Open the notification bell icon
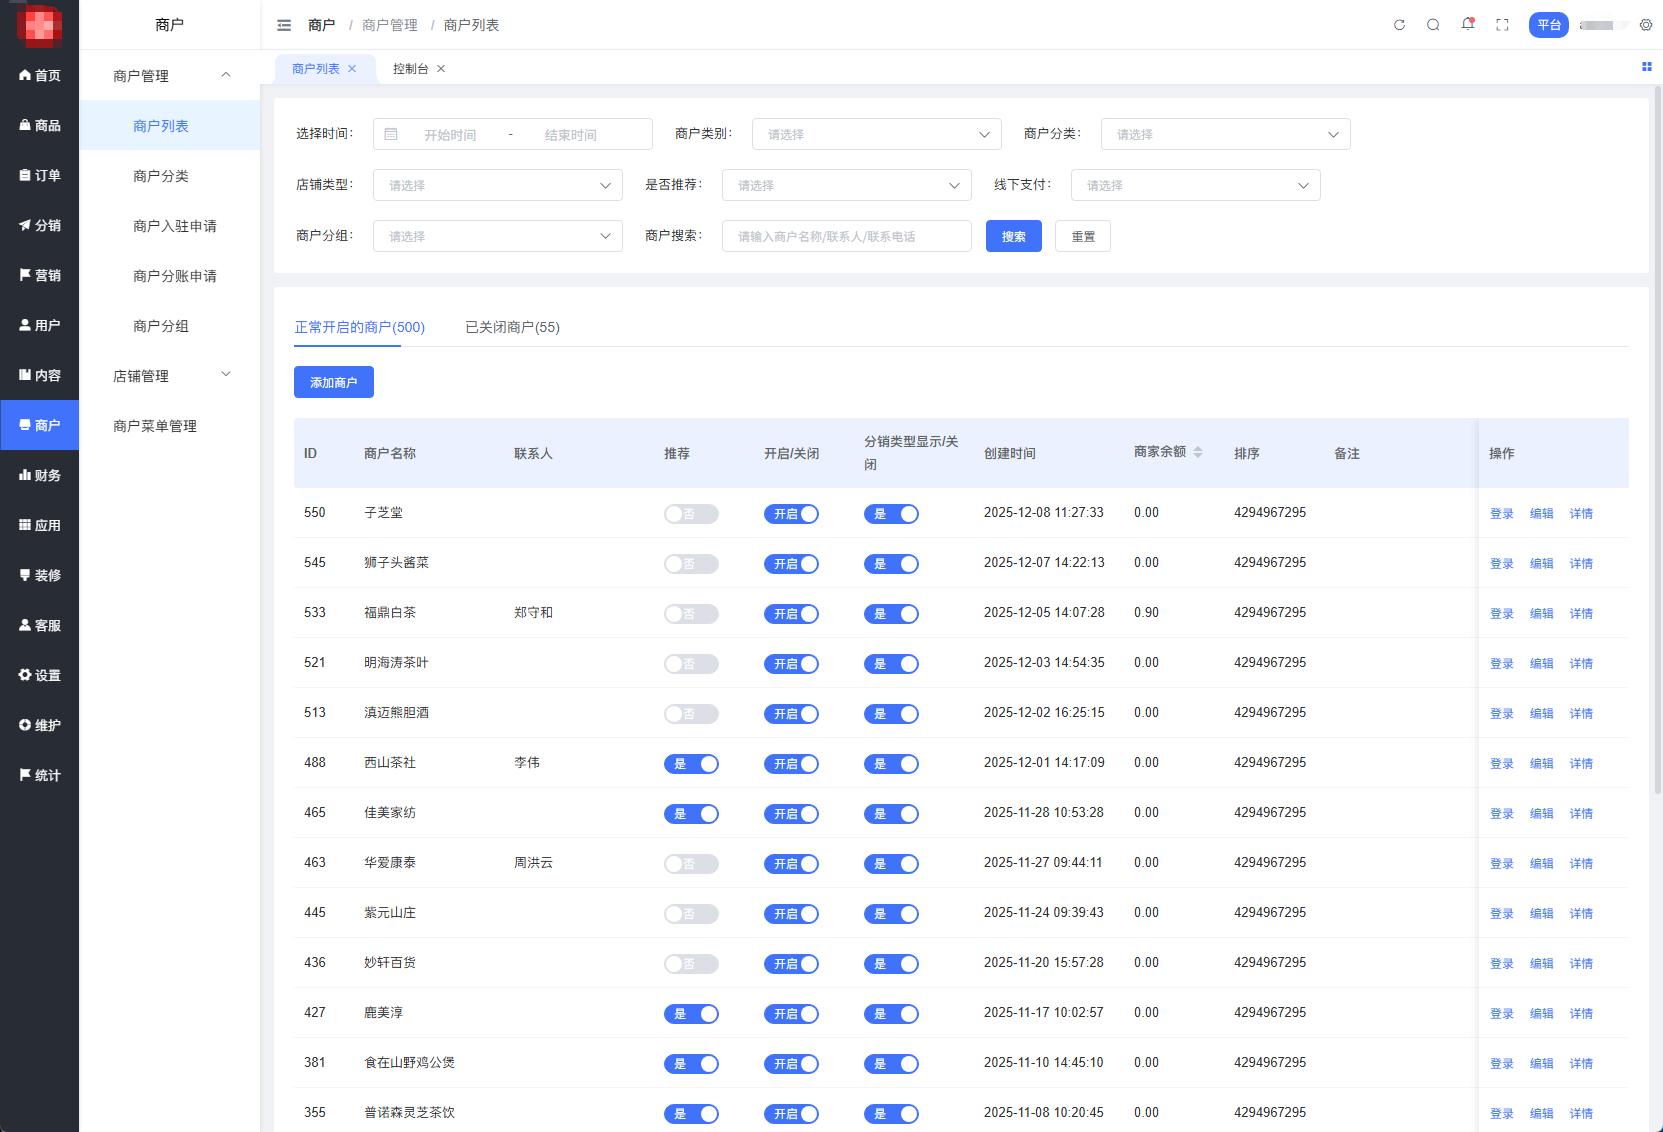This screenshot has width=1663, height=1132. click(1467, 25)
